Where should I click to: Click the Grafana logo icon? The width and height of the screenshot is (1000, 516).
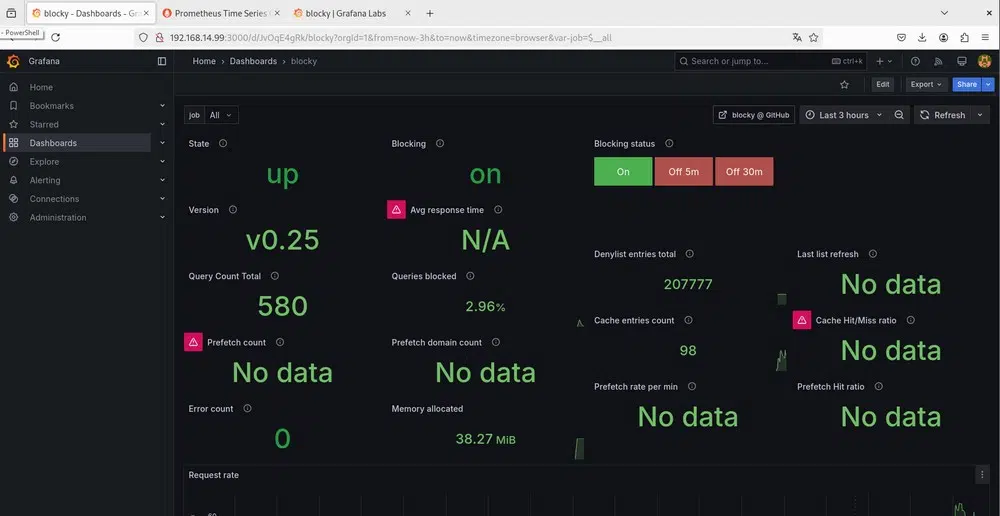pos(13,61)
